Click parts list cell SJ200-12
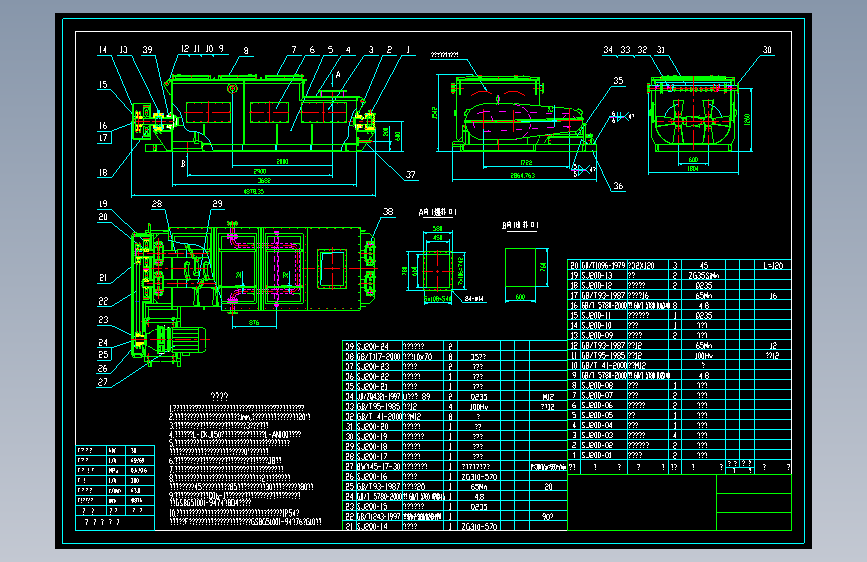Screen dimensions: 867x562 pyautogui.click(x=597, y=285)
